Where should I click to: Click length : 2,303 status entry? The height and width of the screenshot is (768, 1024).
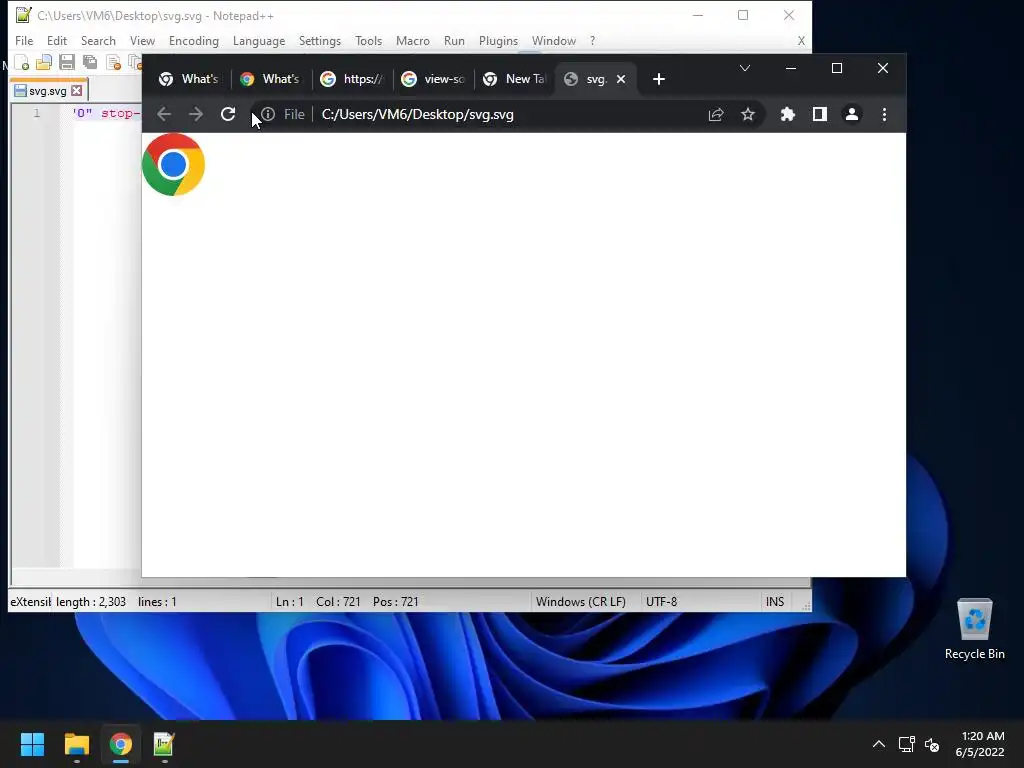[91, 601]
